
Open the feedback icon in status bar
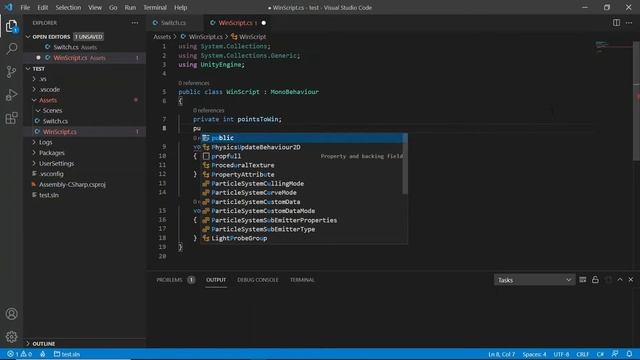click(x=615, y=354)
